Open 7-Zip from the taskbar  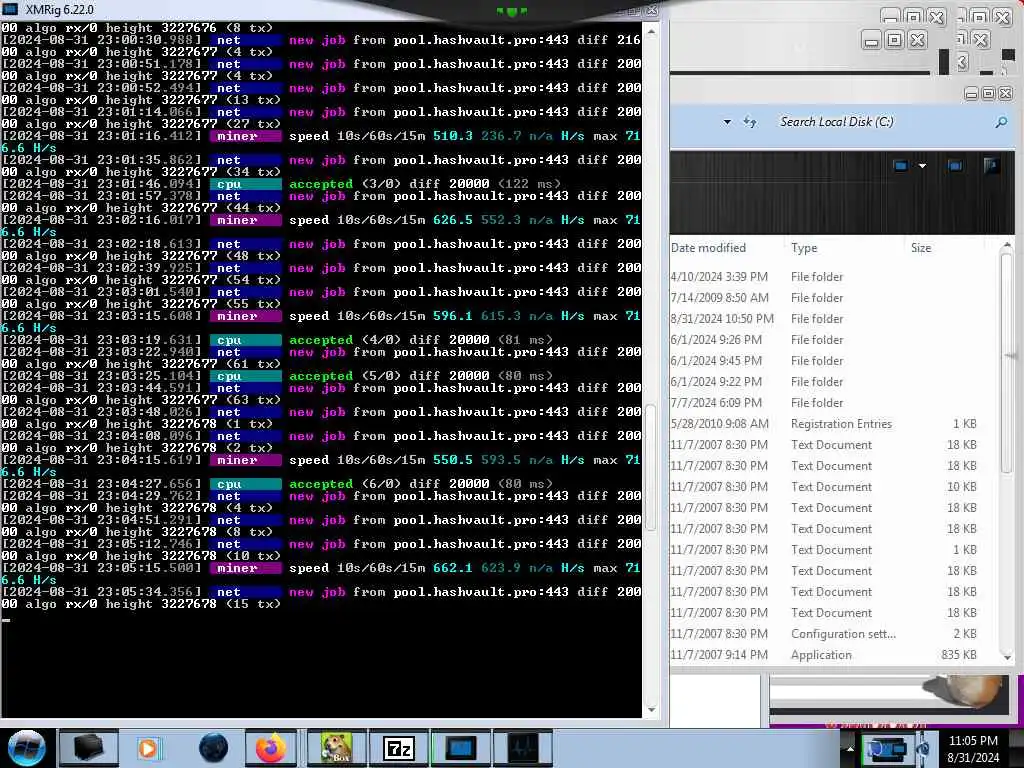[399, 748]
